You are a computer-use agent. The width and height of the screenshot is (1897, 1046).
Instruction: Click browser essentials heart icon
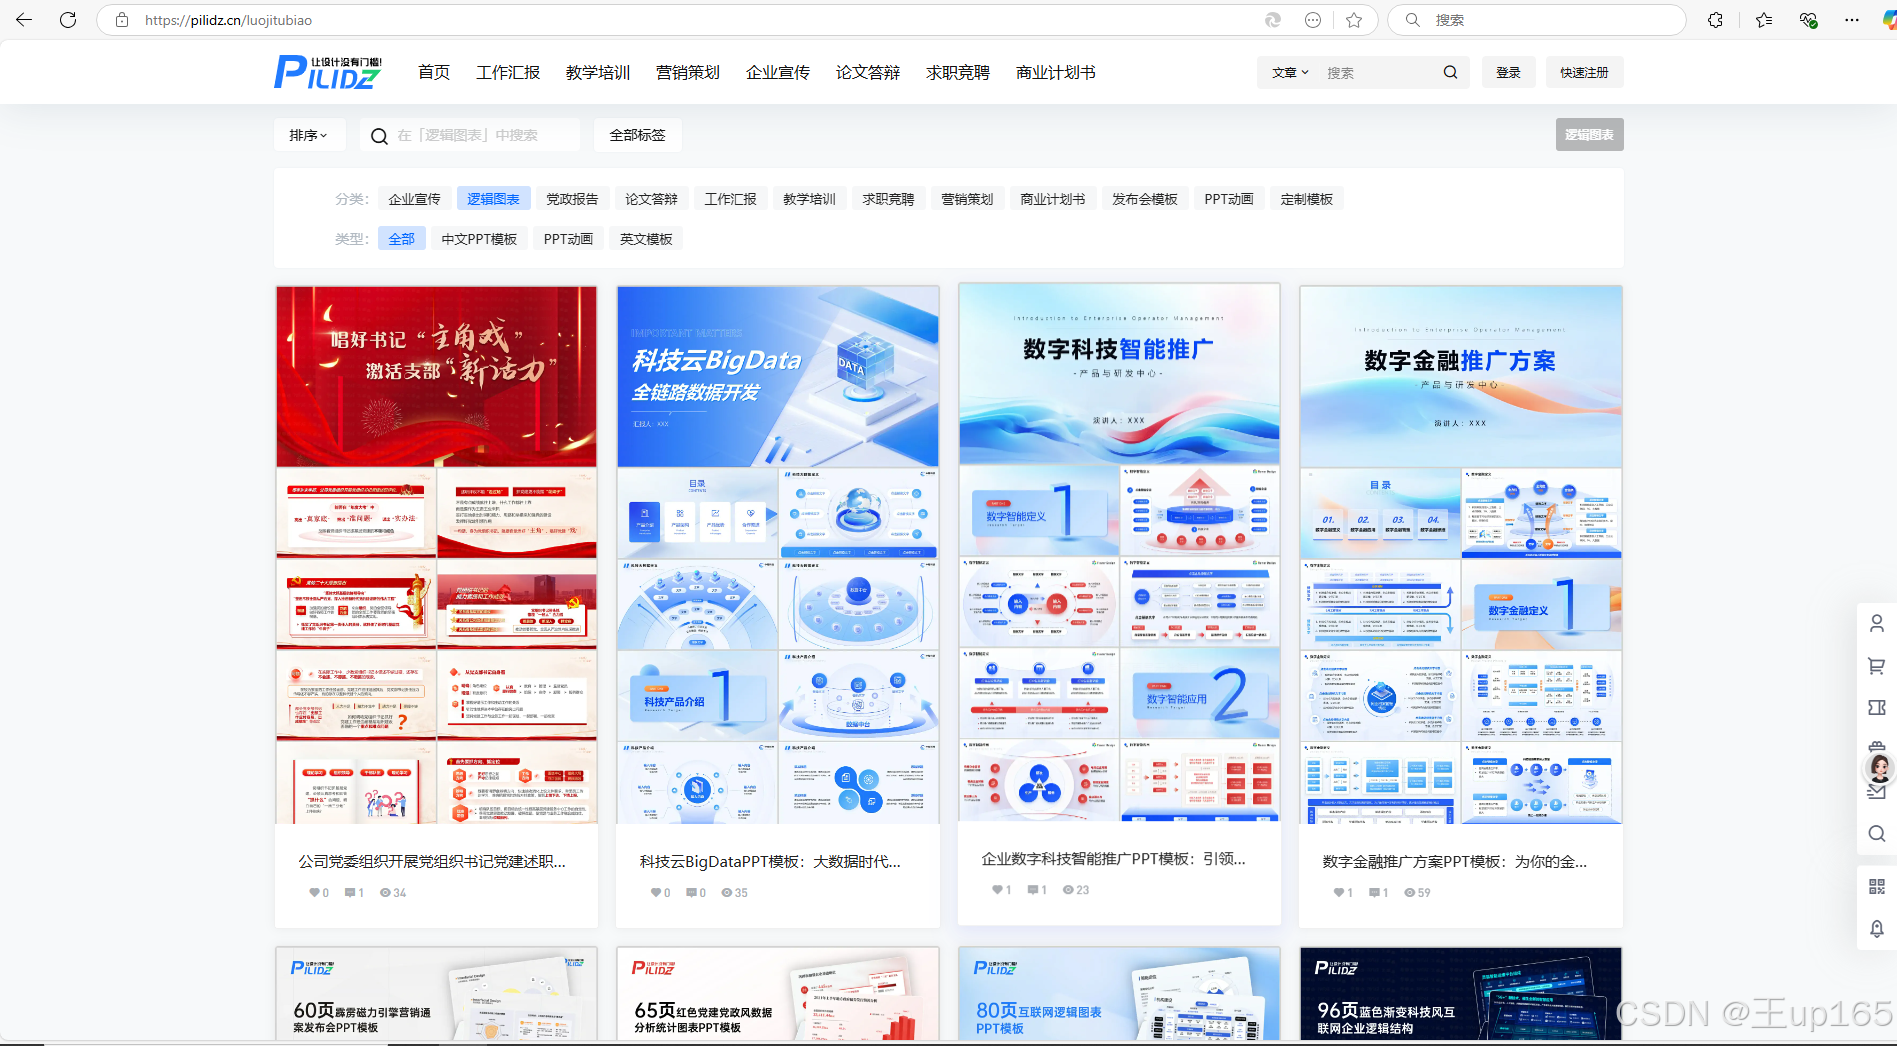pyautogui.click(x=1808, y=20)
